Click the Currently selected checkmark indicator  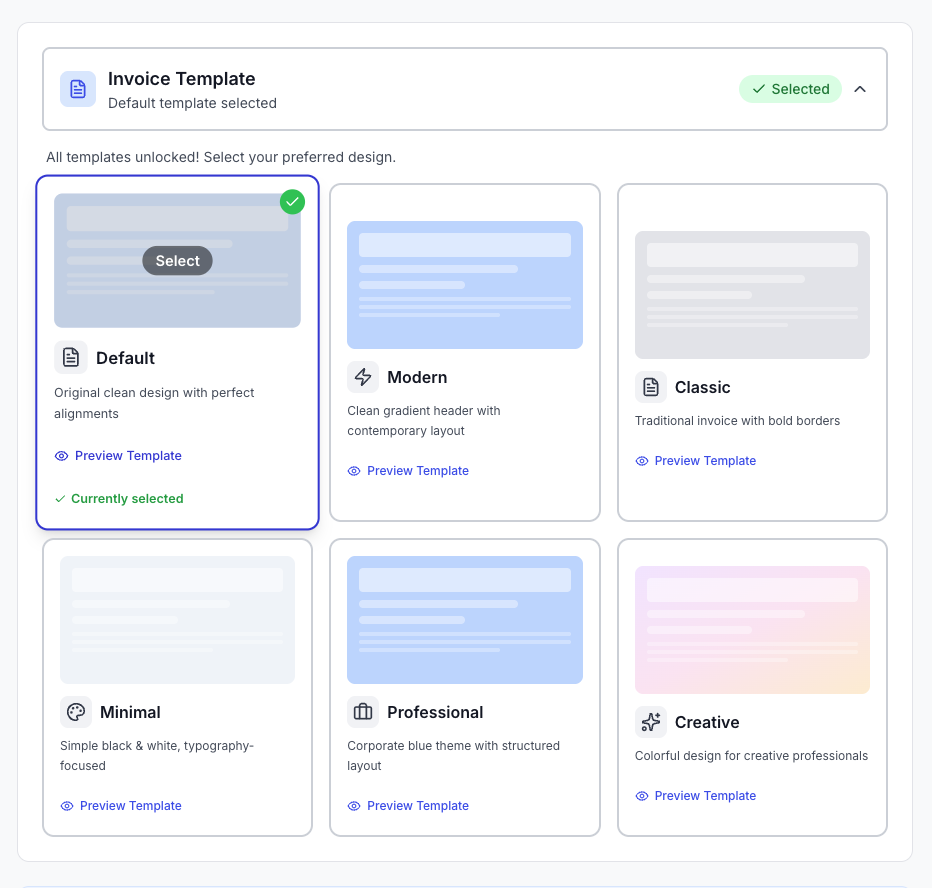60,498
